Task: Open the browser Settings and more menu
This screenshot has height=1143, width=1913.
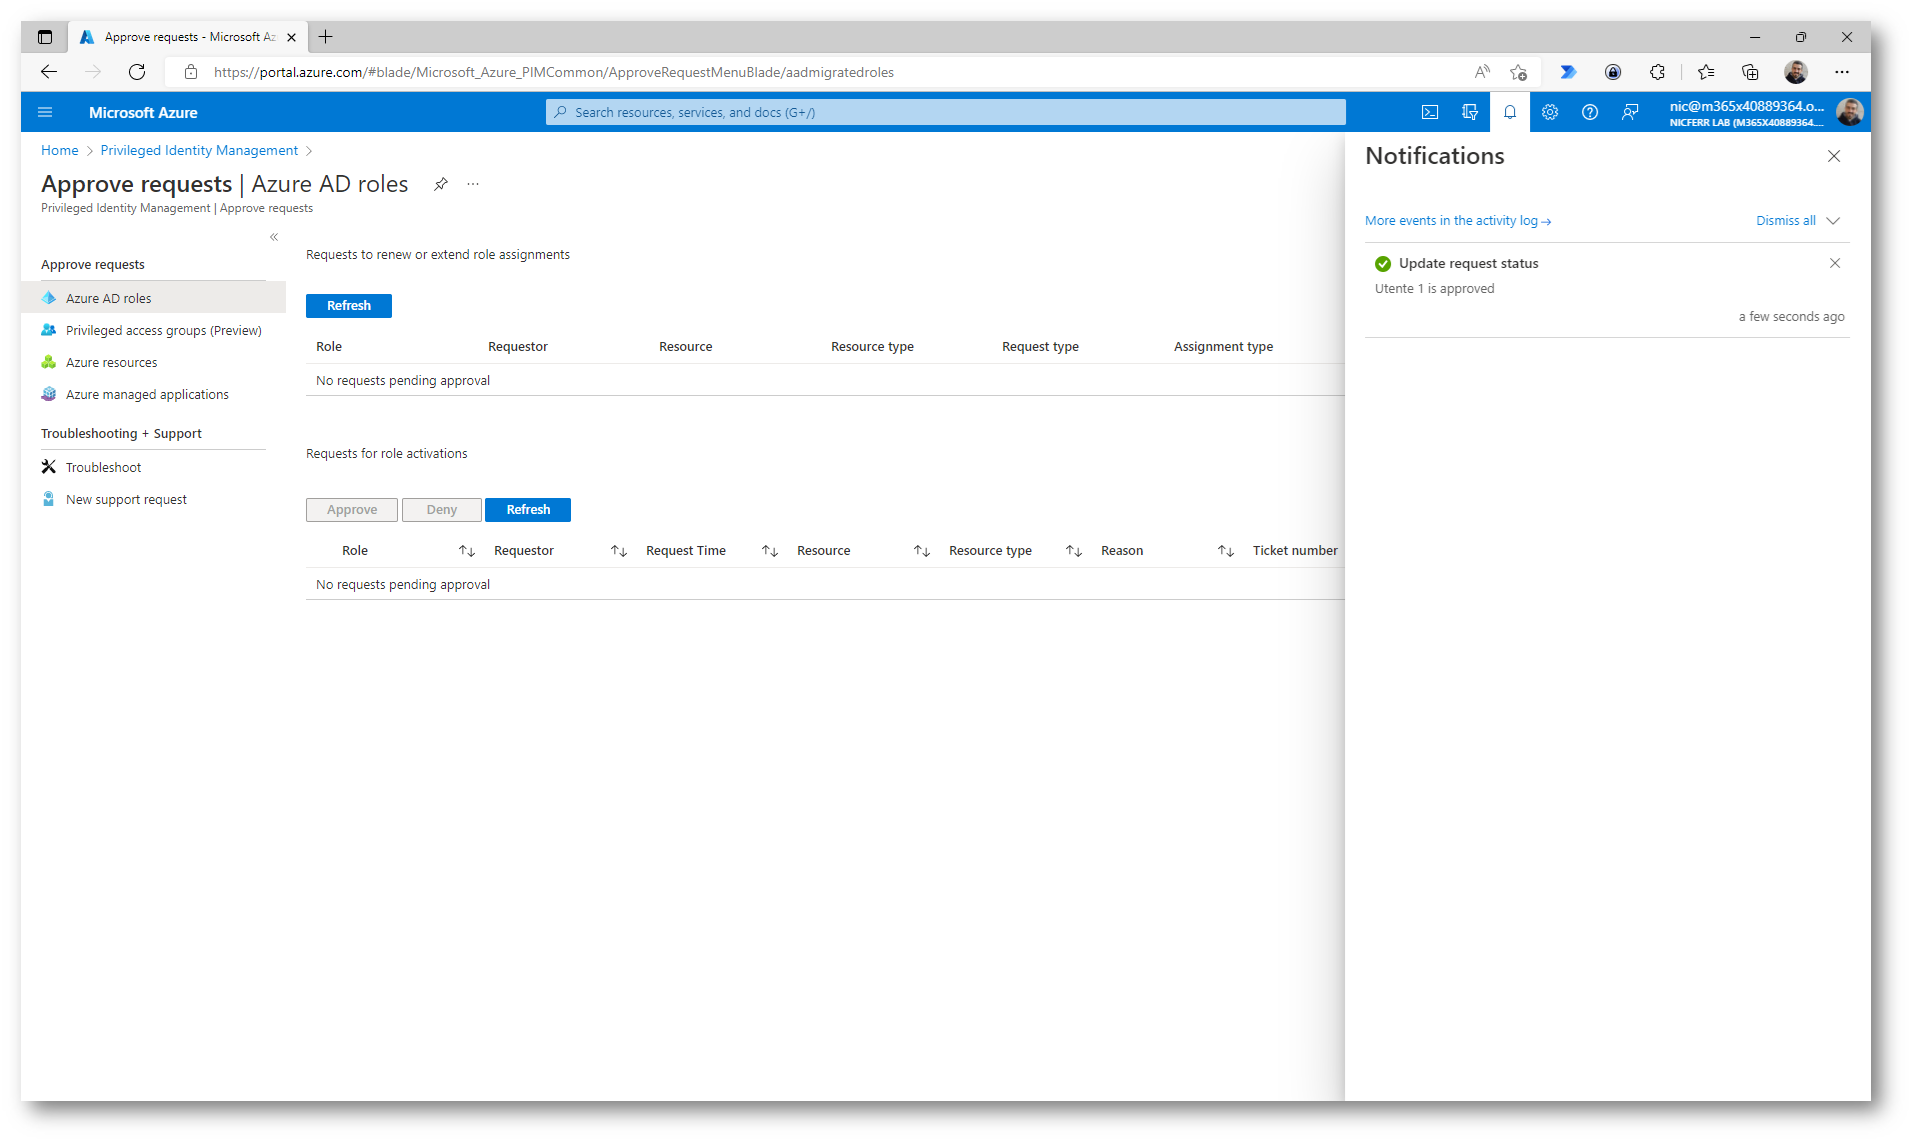Action: point(1842,72)
